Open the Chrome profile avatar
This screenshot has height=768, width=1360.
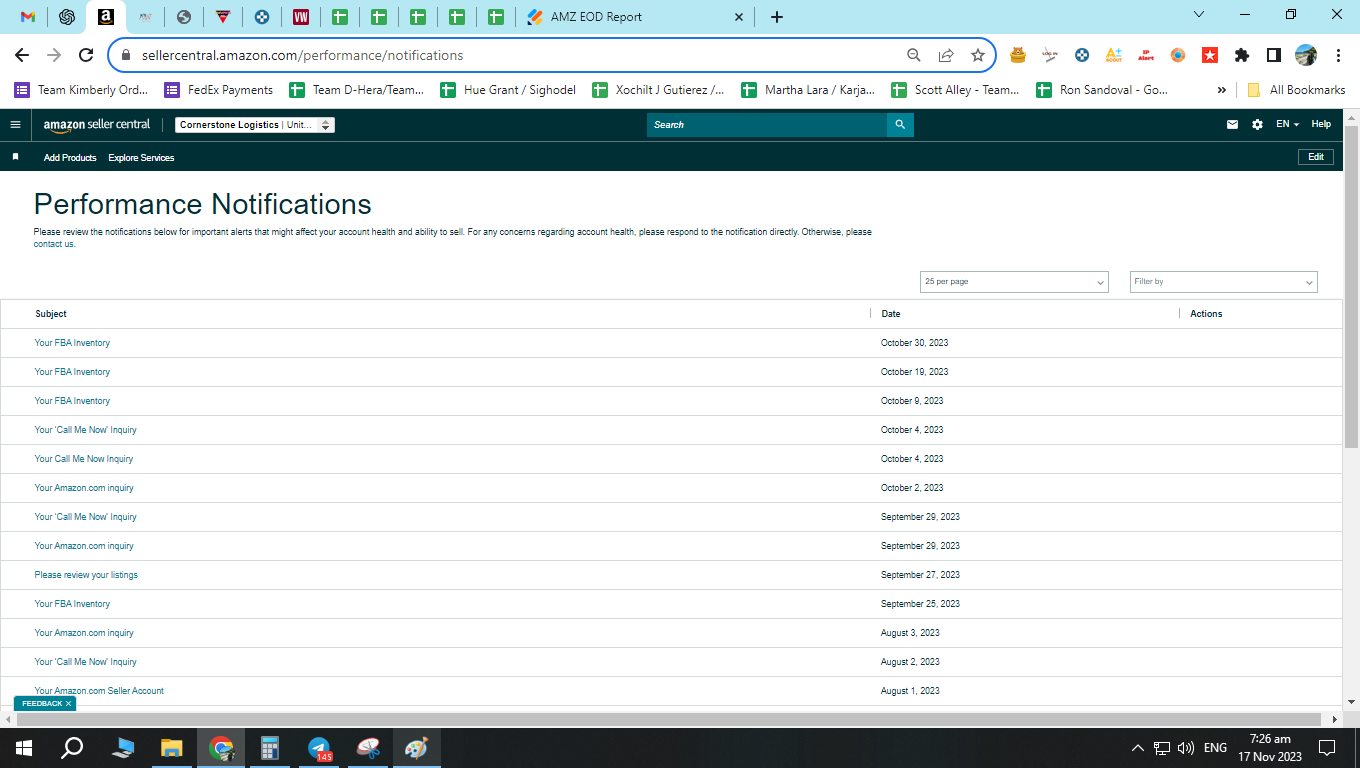(x=1306, y=55)
